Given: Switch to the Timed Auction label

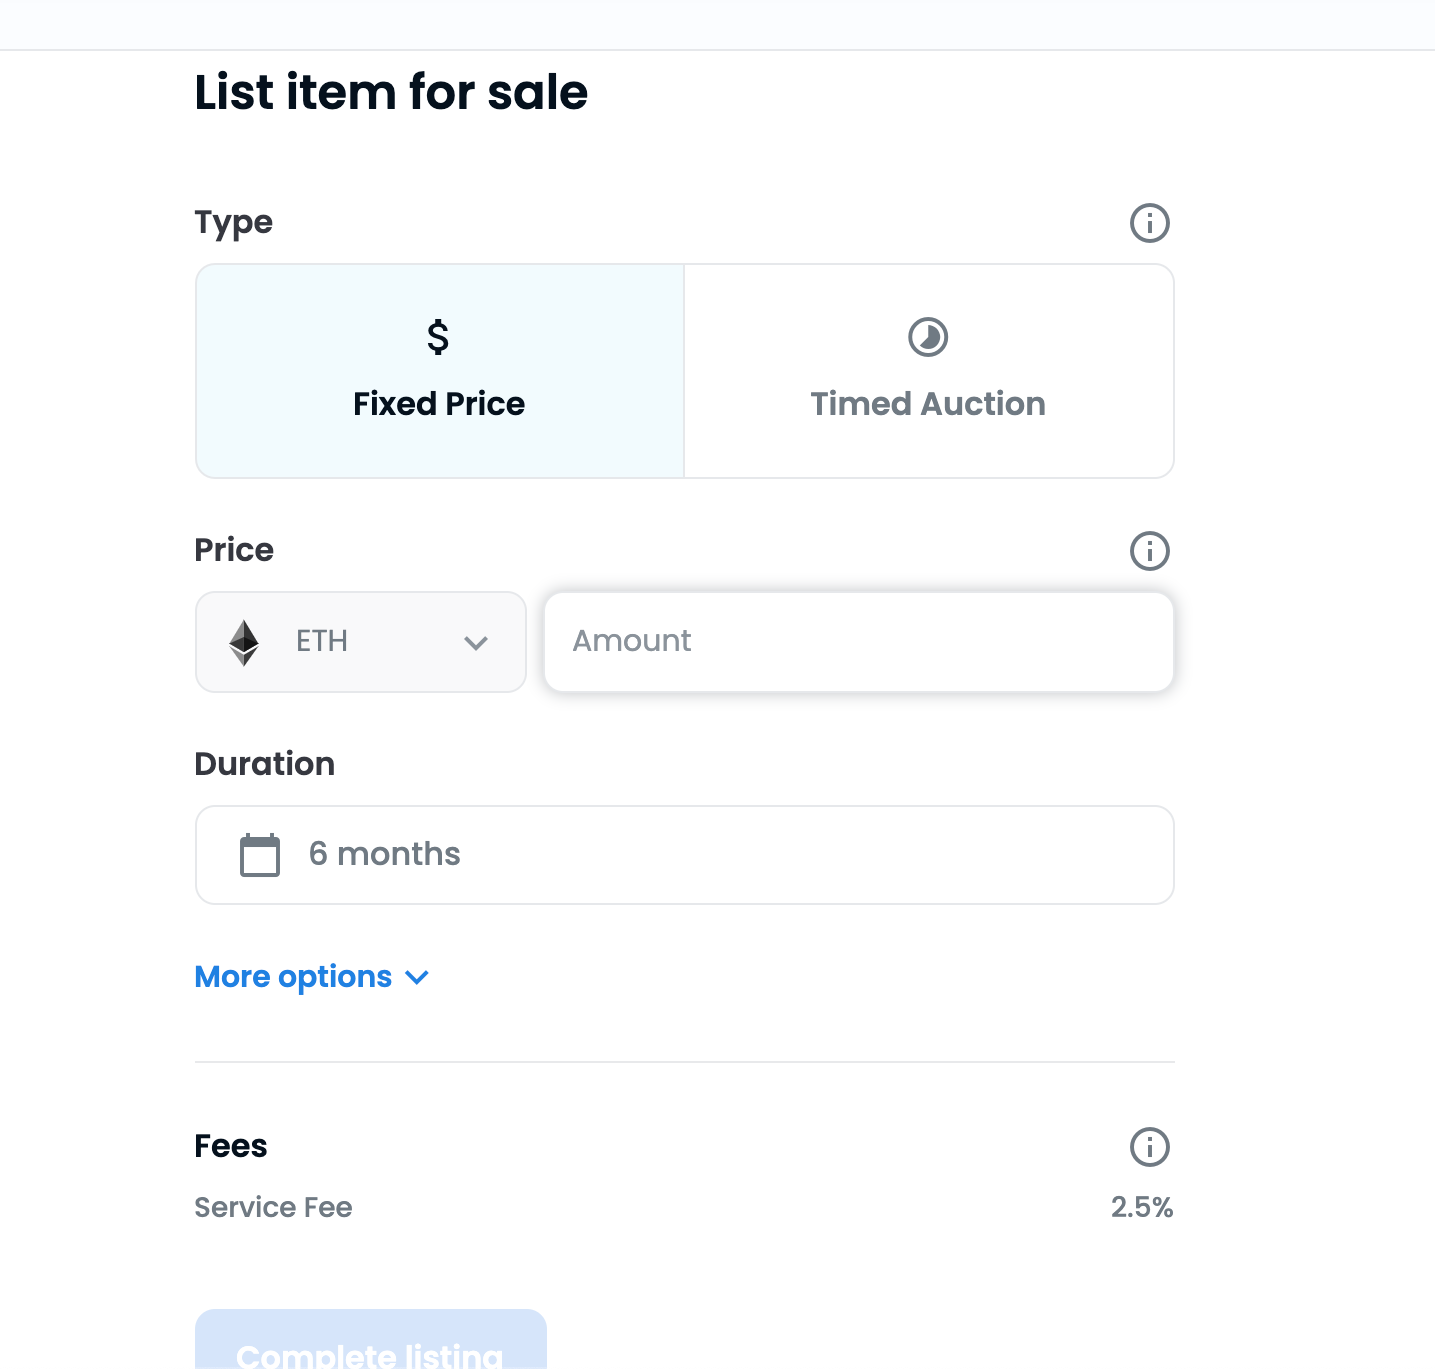Looking at the screenshot, I should pyautogui.click(x=928, y=404).
